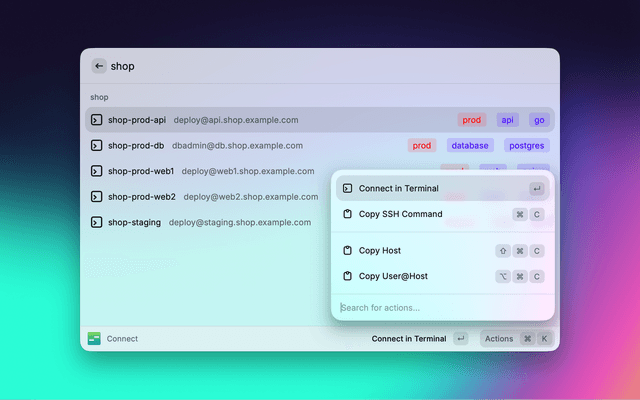Click the red prod tag on shop-prod-api
Image resolution: width=640 pixels, height=400 pixels.
coord(472,120)
